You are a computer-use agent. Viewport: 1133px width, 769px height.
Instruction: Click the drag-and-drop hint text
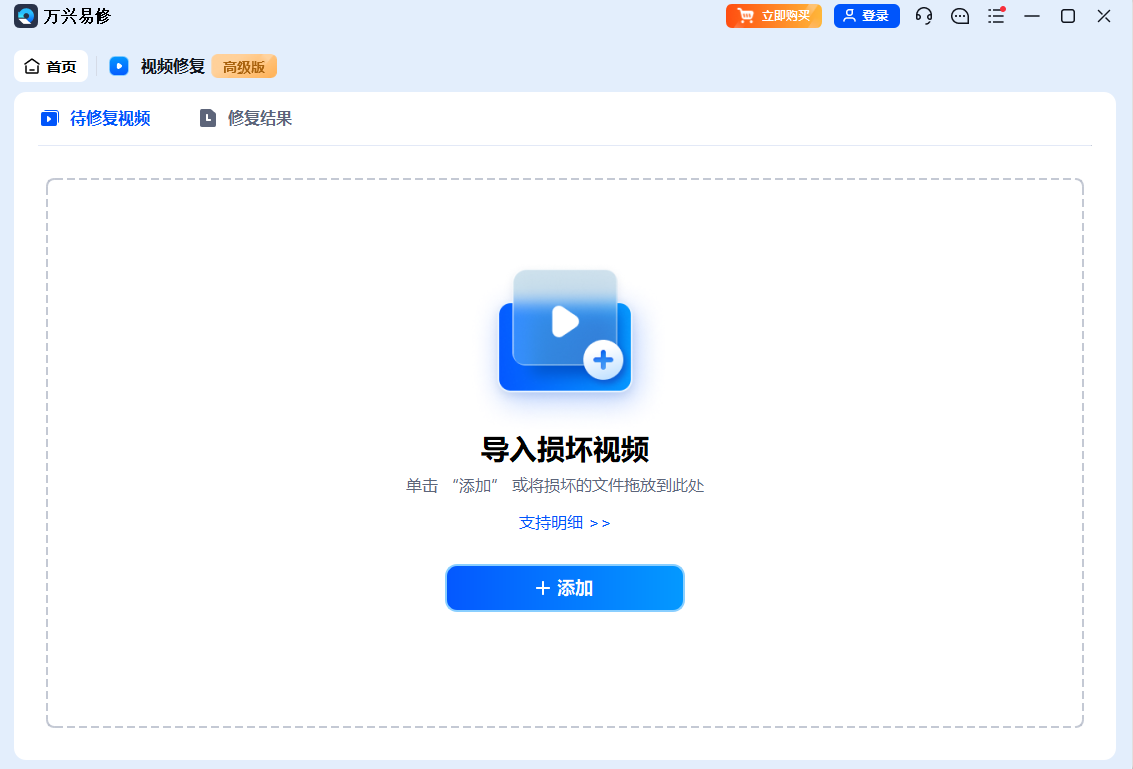pos(555,486)
